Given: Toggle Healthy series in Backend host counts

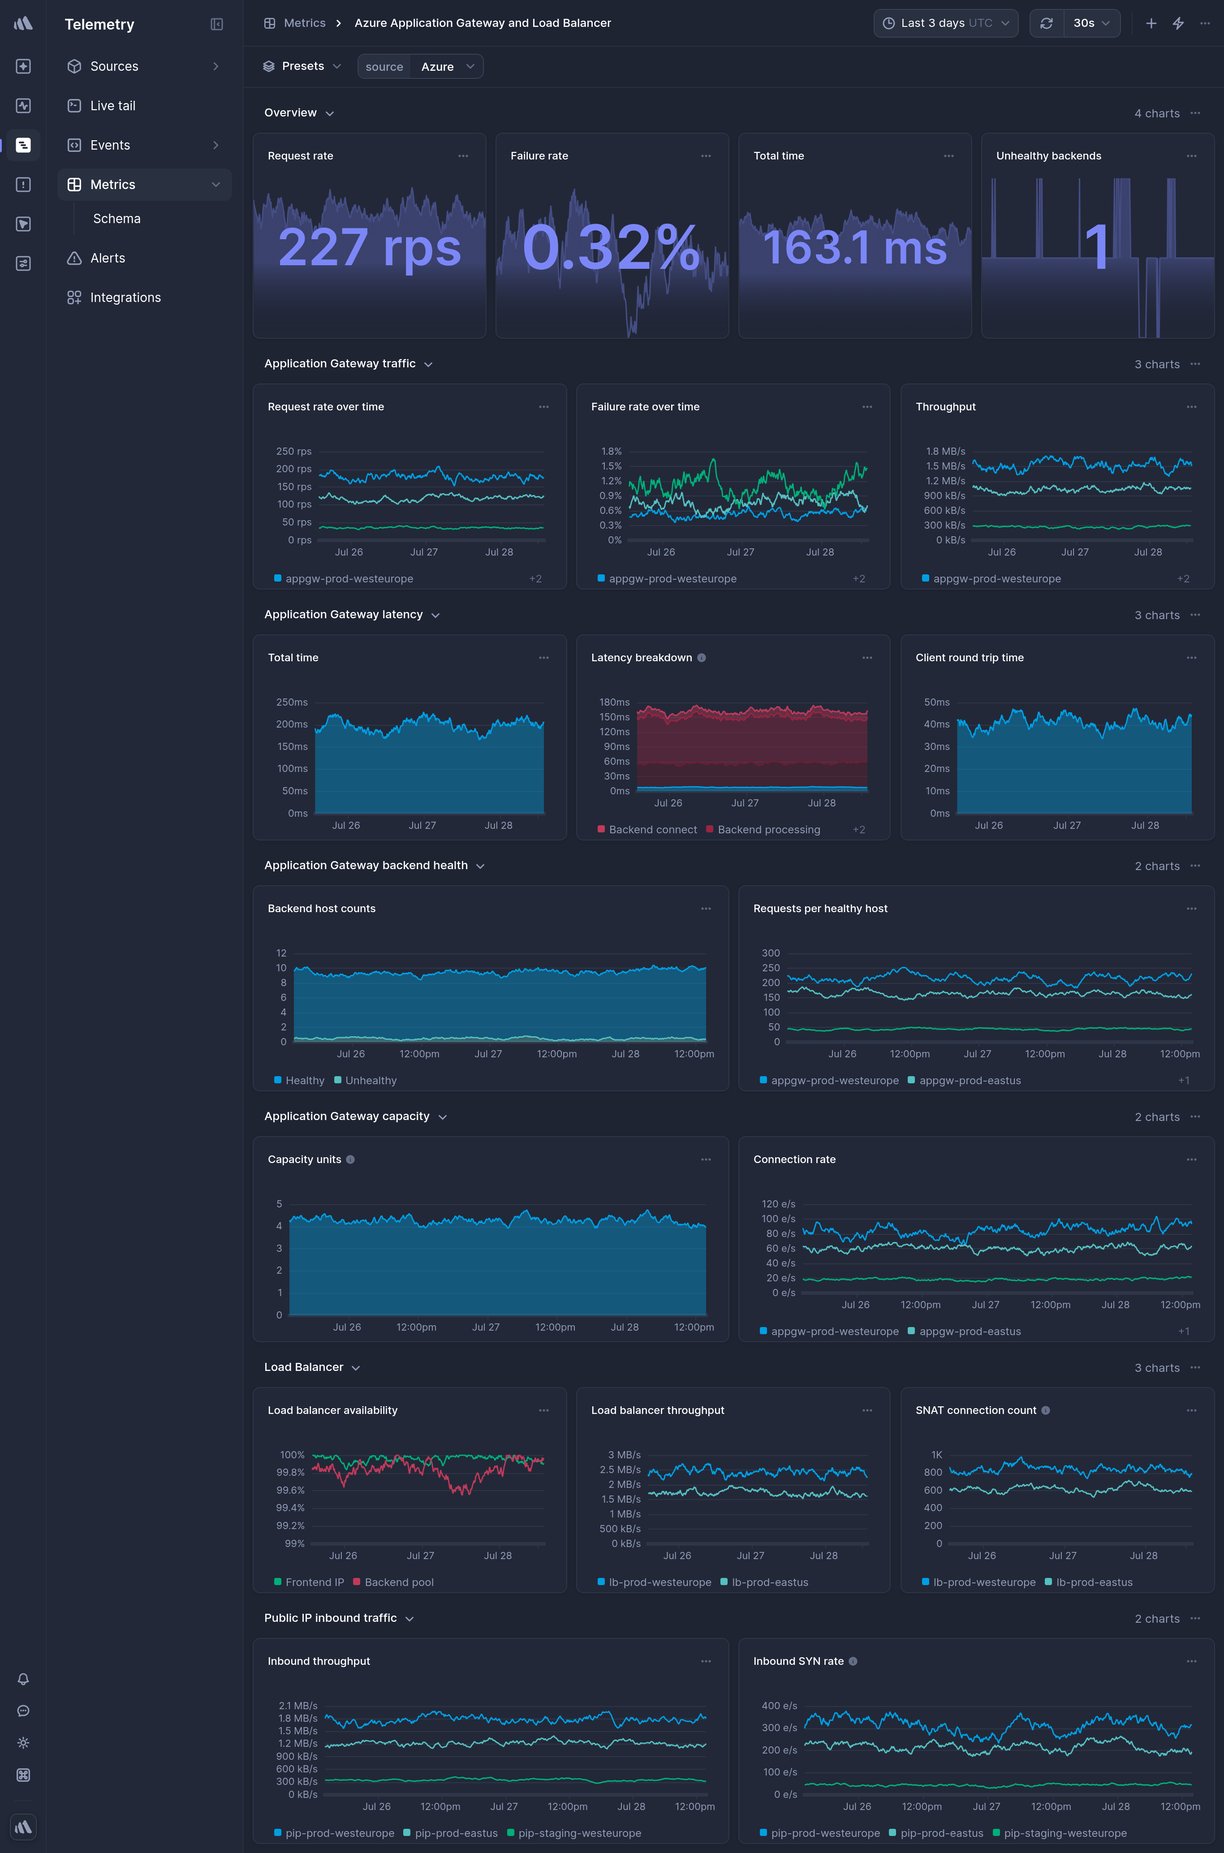Looking at the screenshot, I should pos(299,1081).
